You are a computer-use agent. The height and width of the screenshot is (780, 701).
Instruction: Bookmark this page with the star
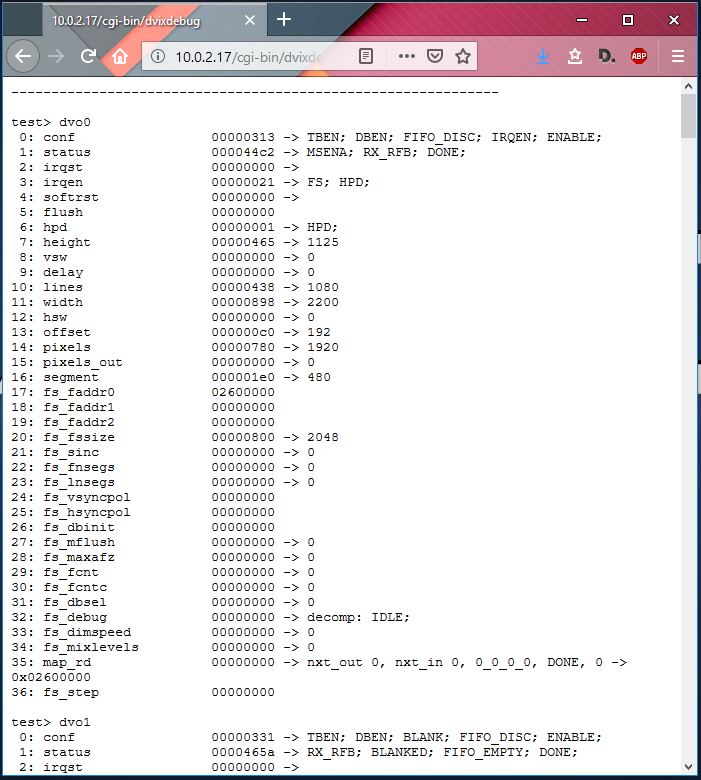click(463, 56)
